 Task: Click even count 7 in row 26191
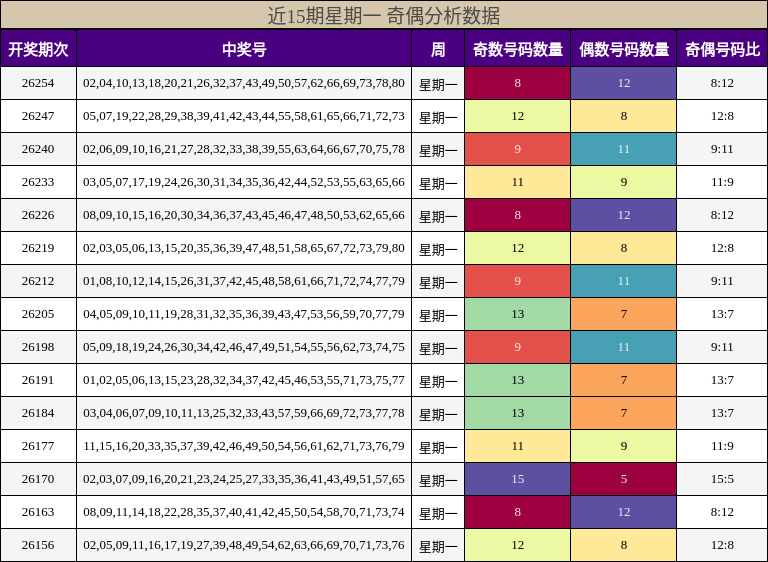pos(624,380)
